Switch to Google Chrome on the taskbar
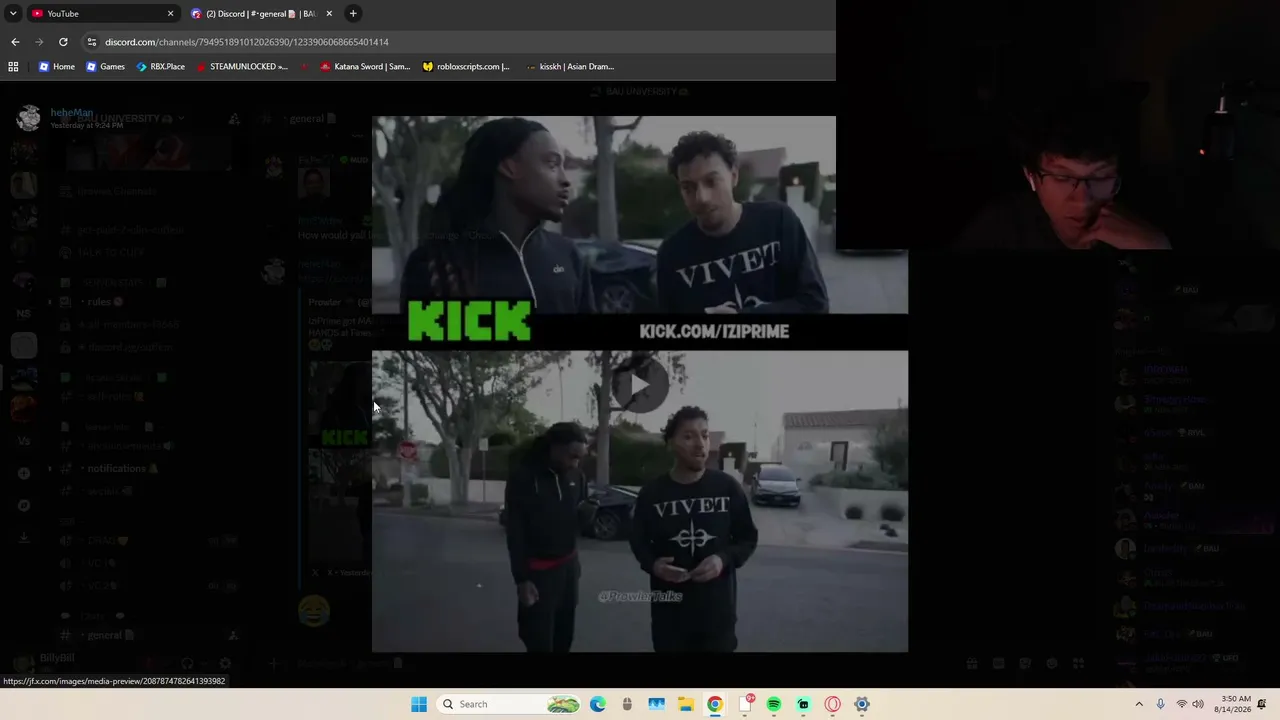 [714, 704]
